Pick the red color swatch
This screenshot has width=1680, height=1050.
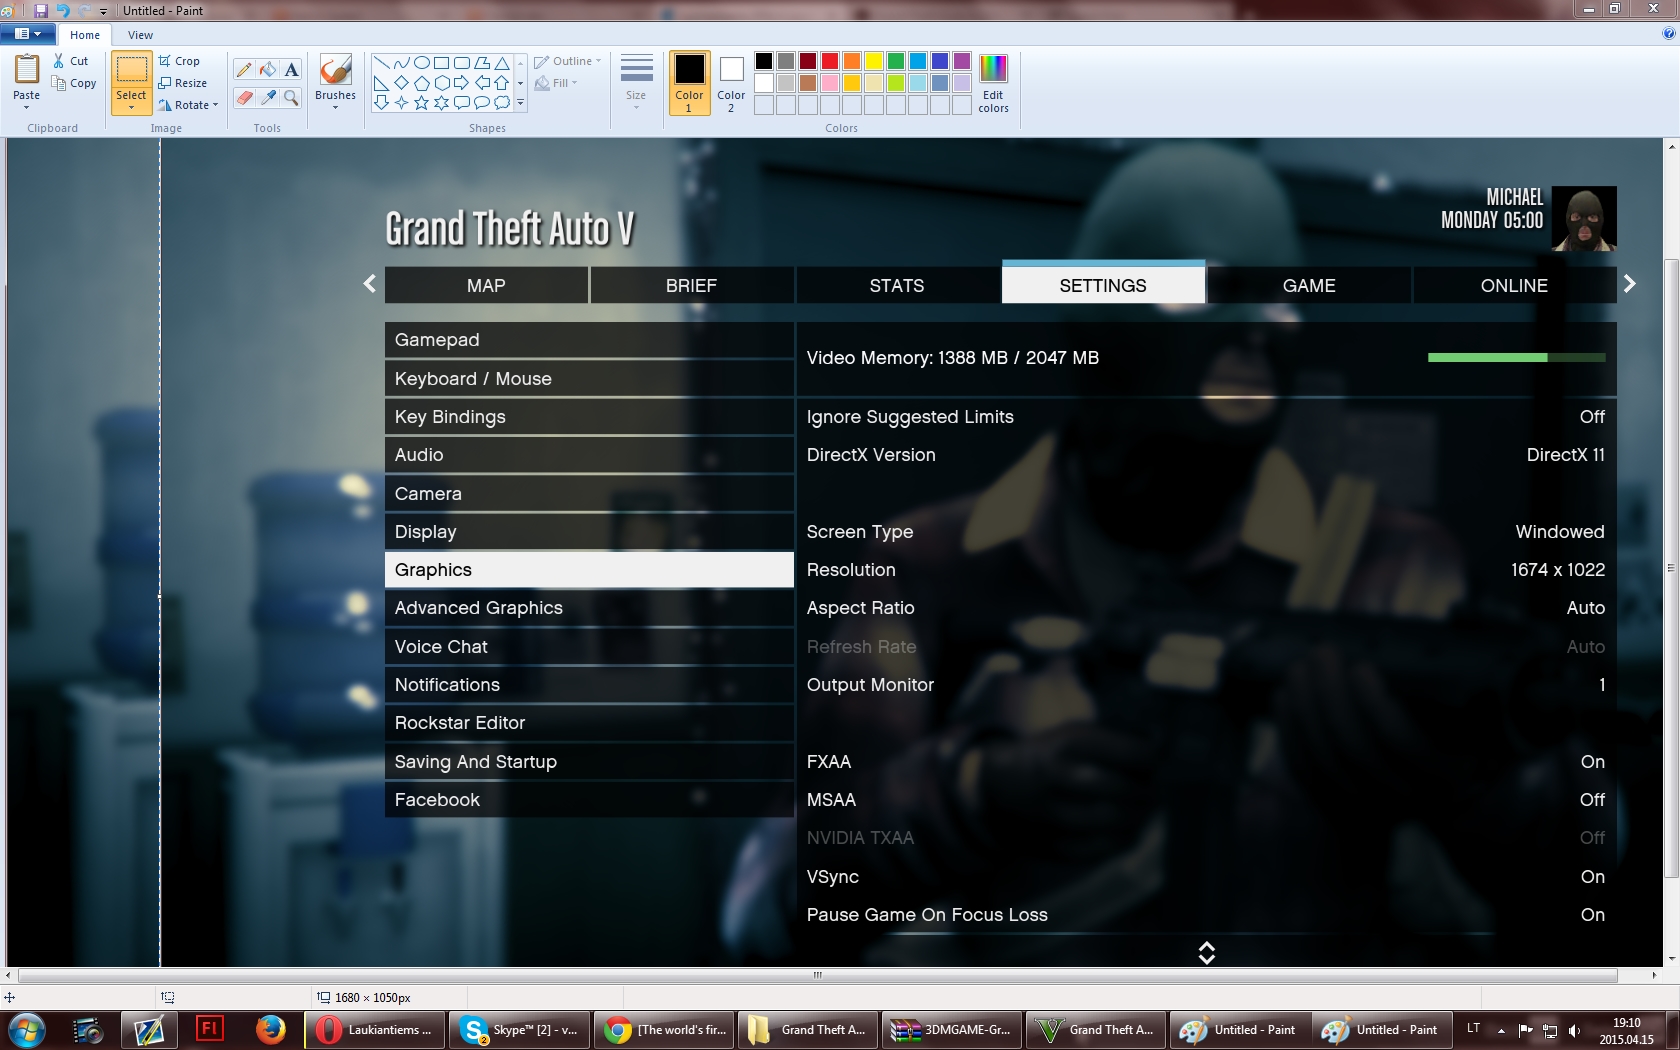(x=830, y=62)
